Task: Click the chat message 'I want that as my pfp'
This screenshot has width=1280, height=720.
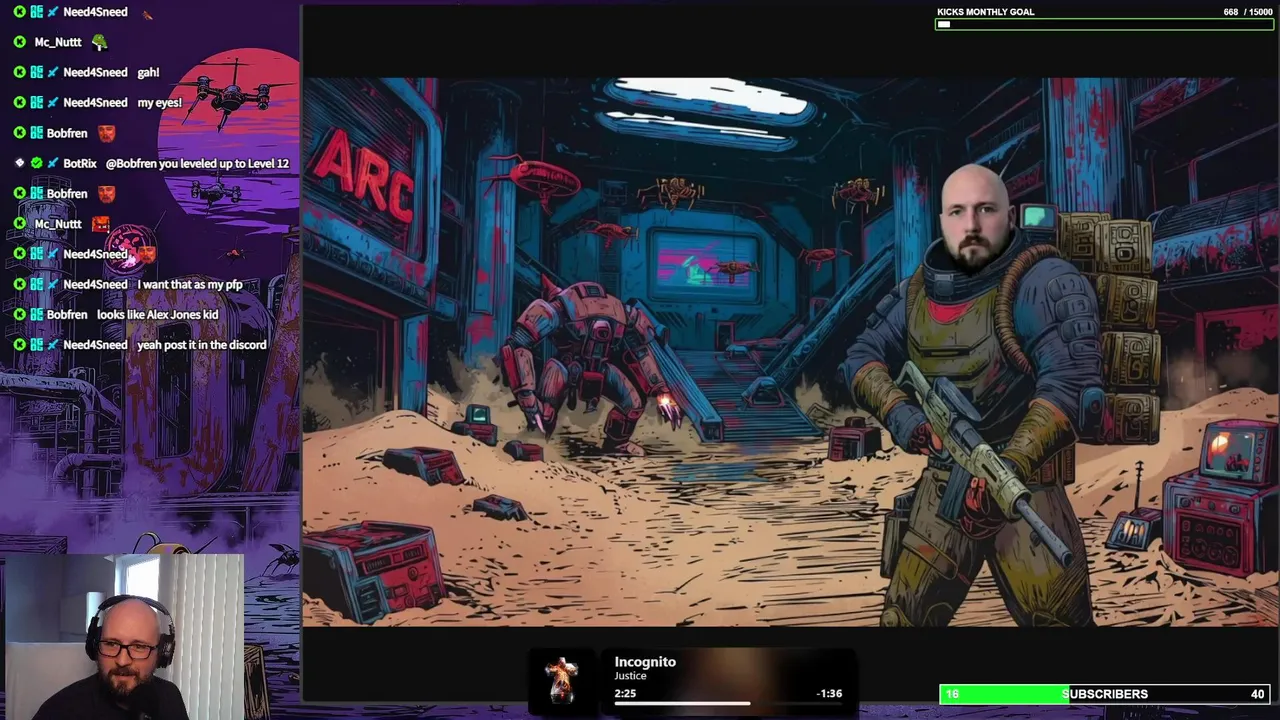Action: point(190,285)
